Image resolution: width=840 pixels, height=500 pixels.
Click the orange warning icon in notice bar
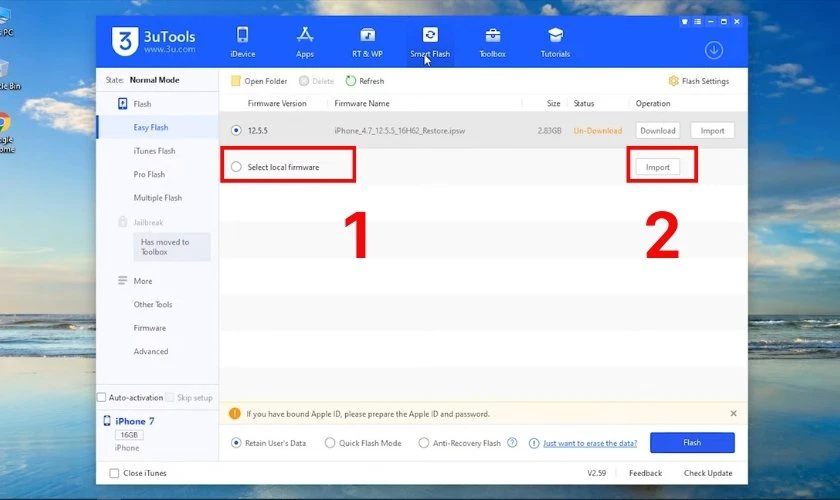(235, 413)
